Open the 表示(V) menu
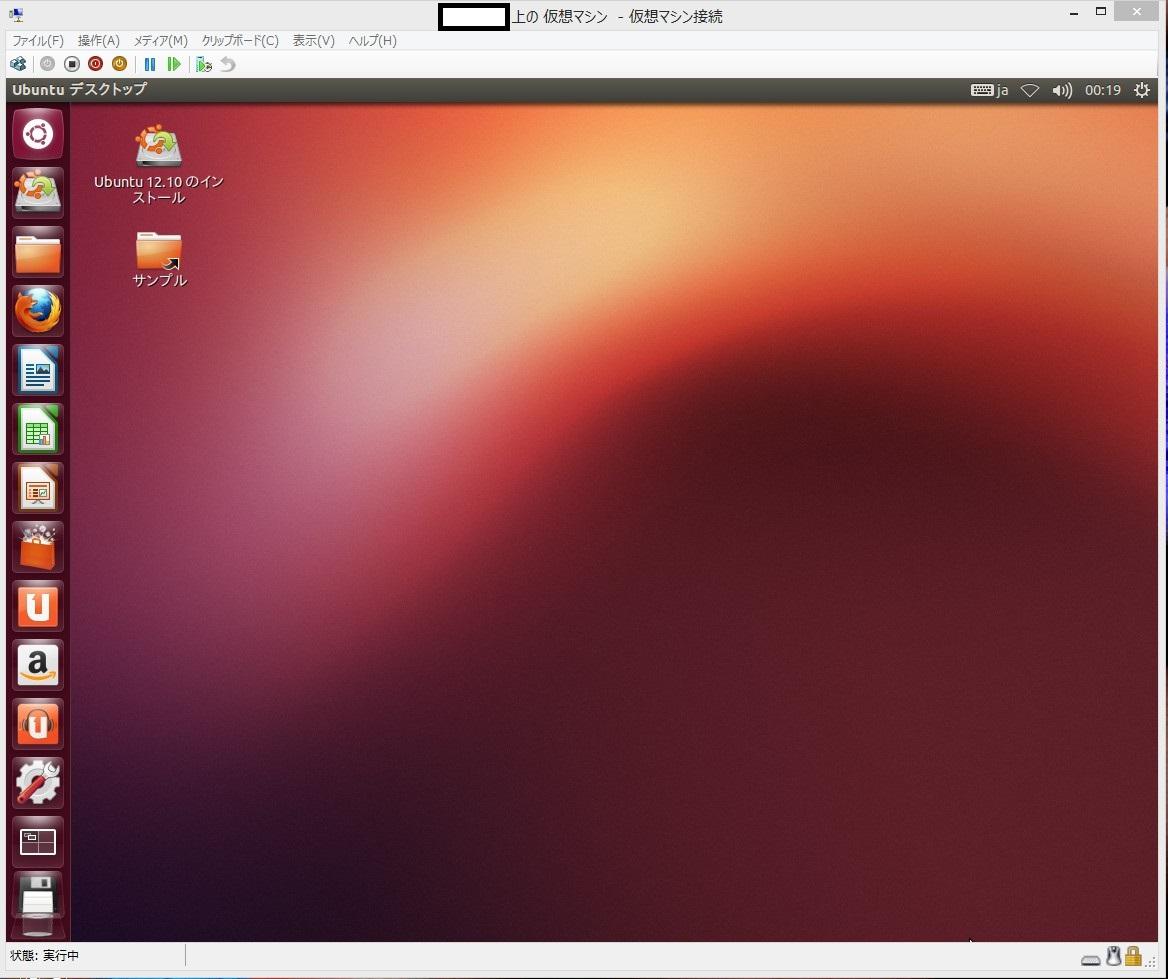1168x979 pixels. coord(314,40)
